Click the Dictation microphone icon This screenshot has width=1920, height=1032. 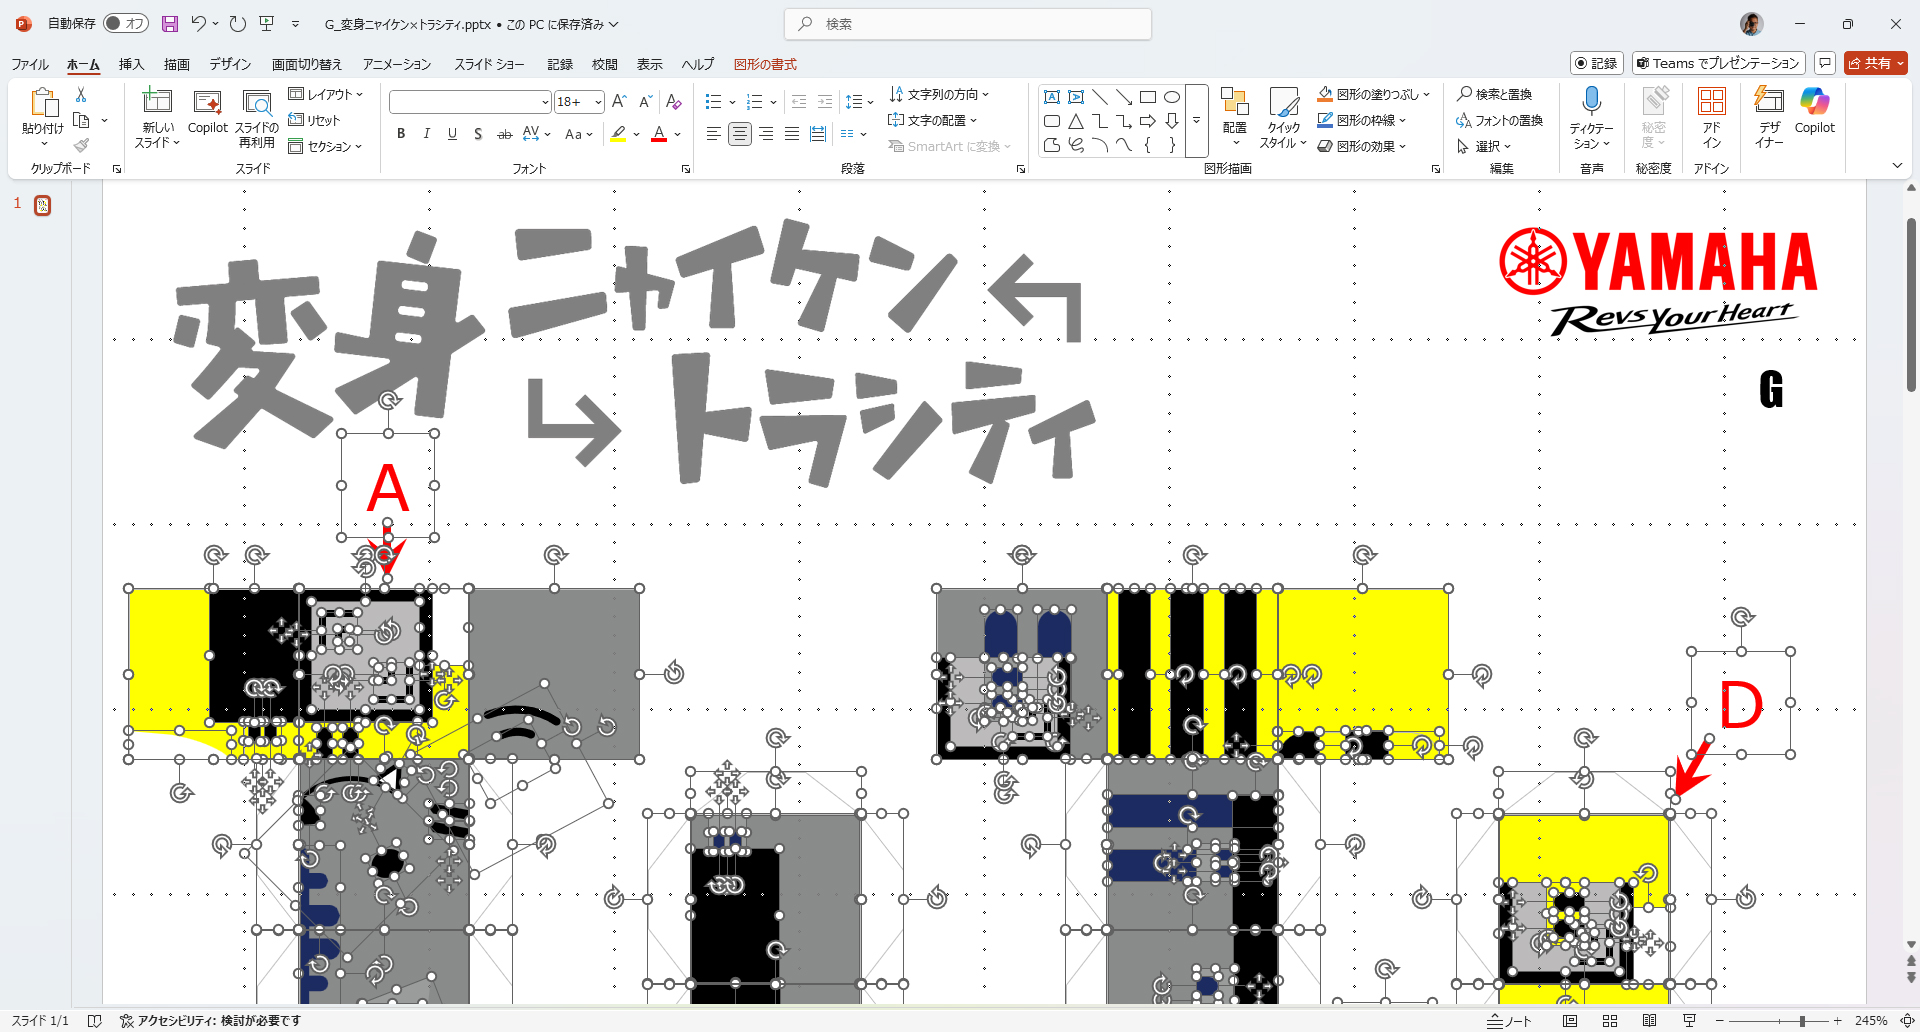tap(1591, 102)
